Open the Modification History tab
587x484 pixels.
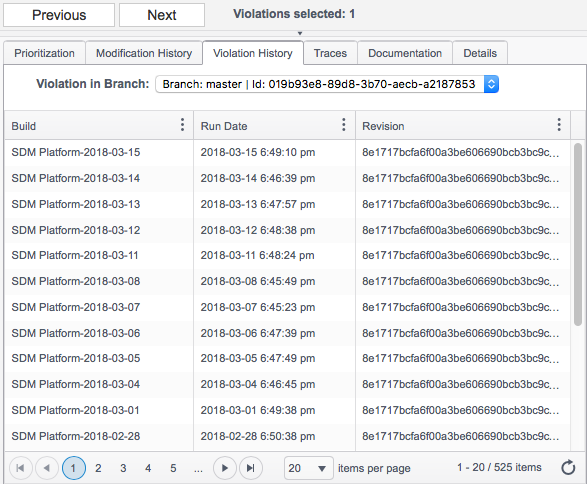pos(144,53)
